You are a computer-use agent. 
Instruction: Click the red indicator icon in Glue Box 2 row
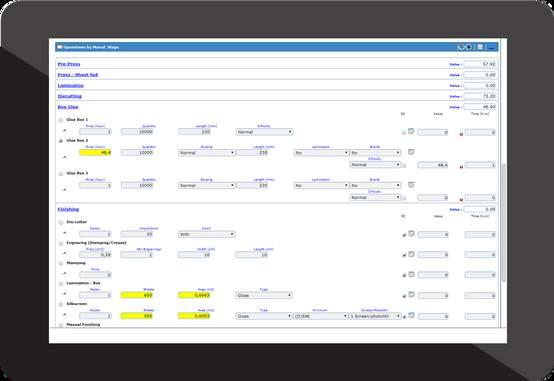pos(461,166)
